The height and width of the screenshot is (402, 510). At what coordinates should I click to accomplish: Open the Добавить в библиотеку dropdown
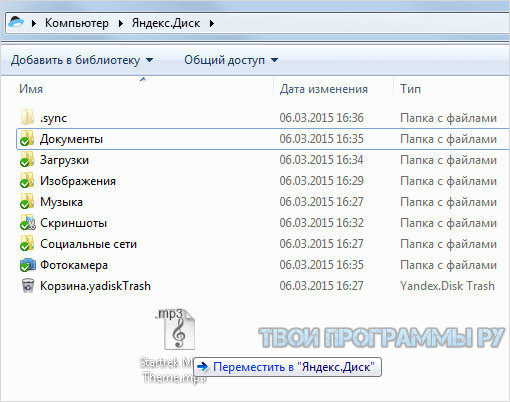pyautogui.click(x=82, y=60)
